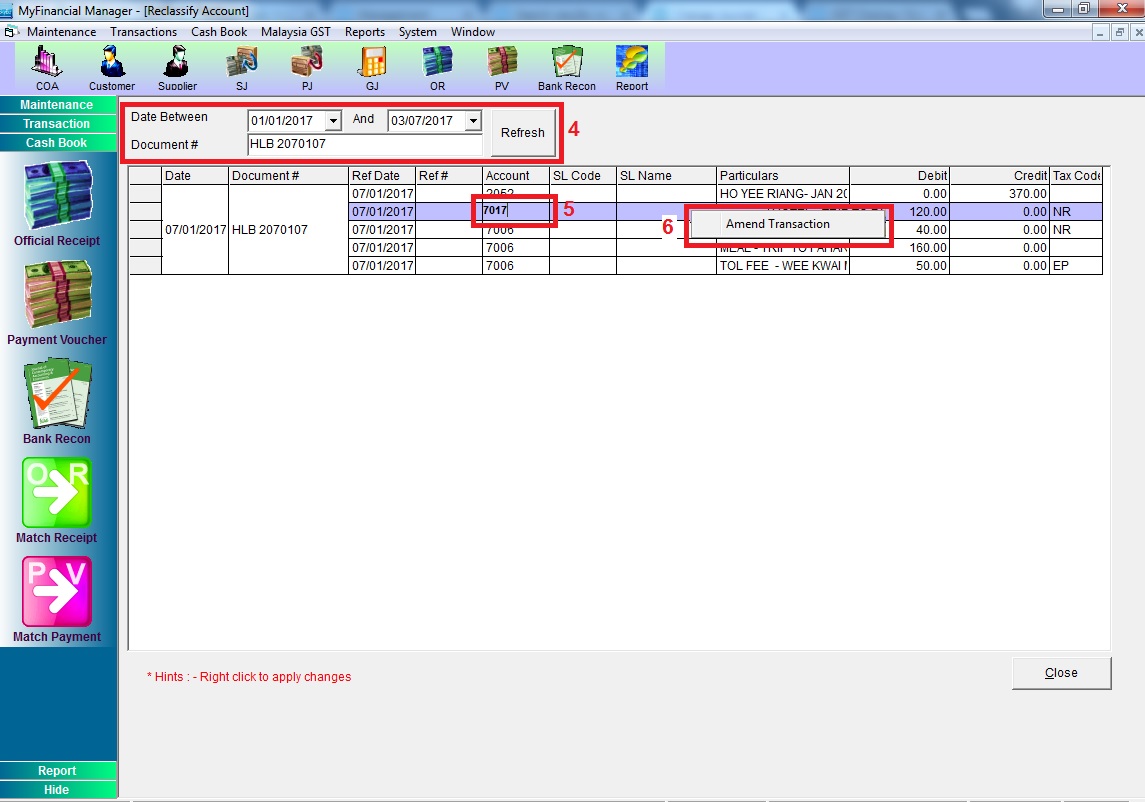Open the GJ general journal icon
1145x802 pixels.
click(x=372, y=66)
